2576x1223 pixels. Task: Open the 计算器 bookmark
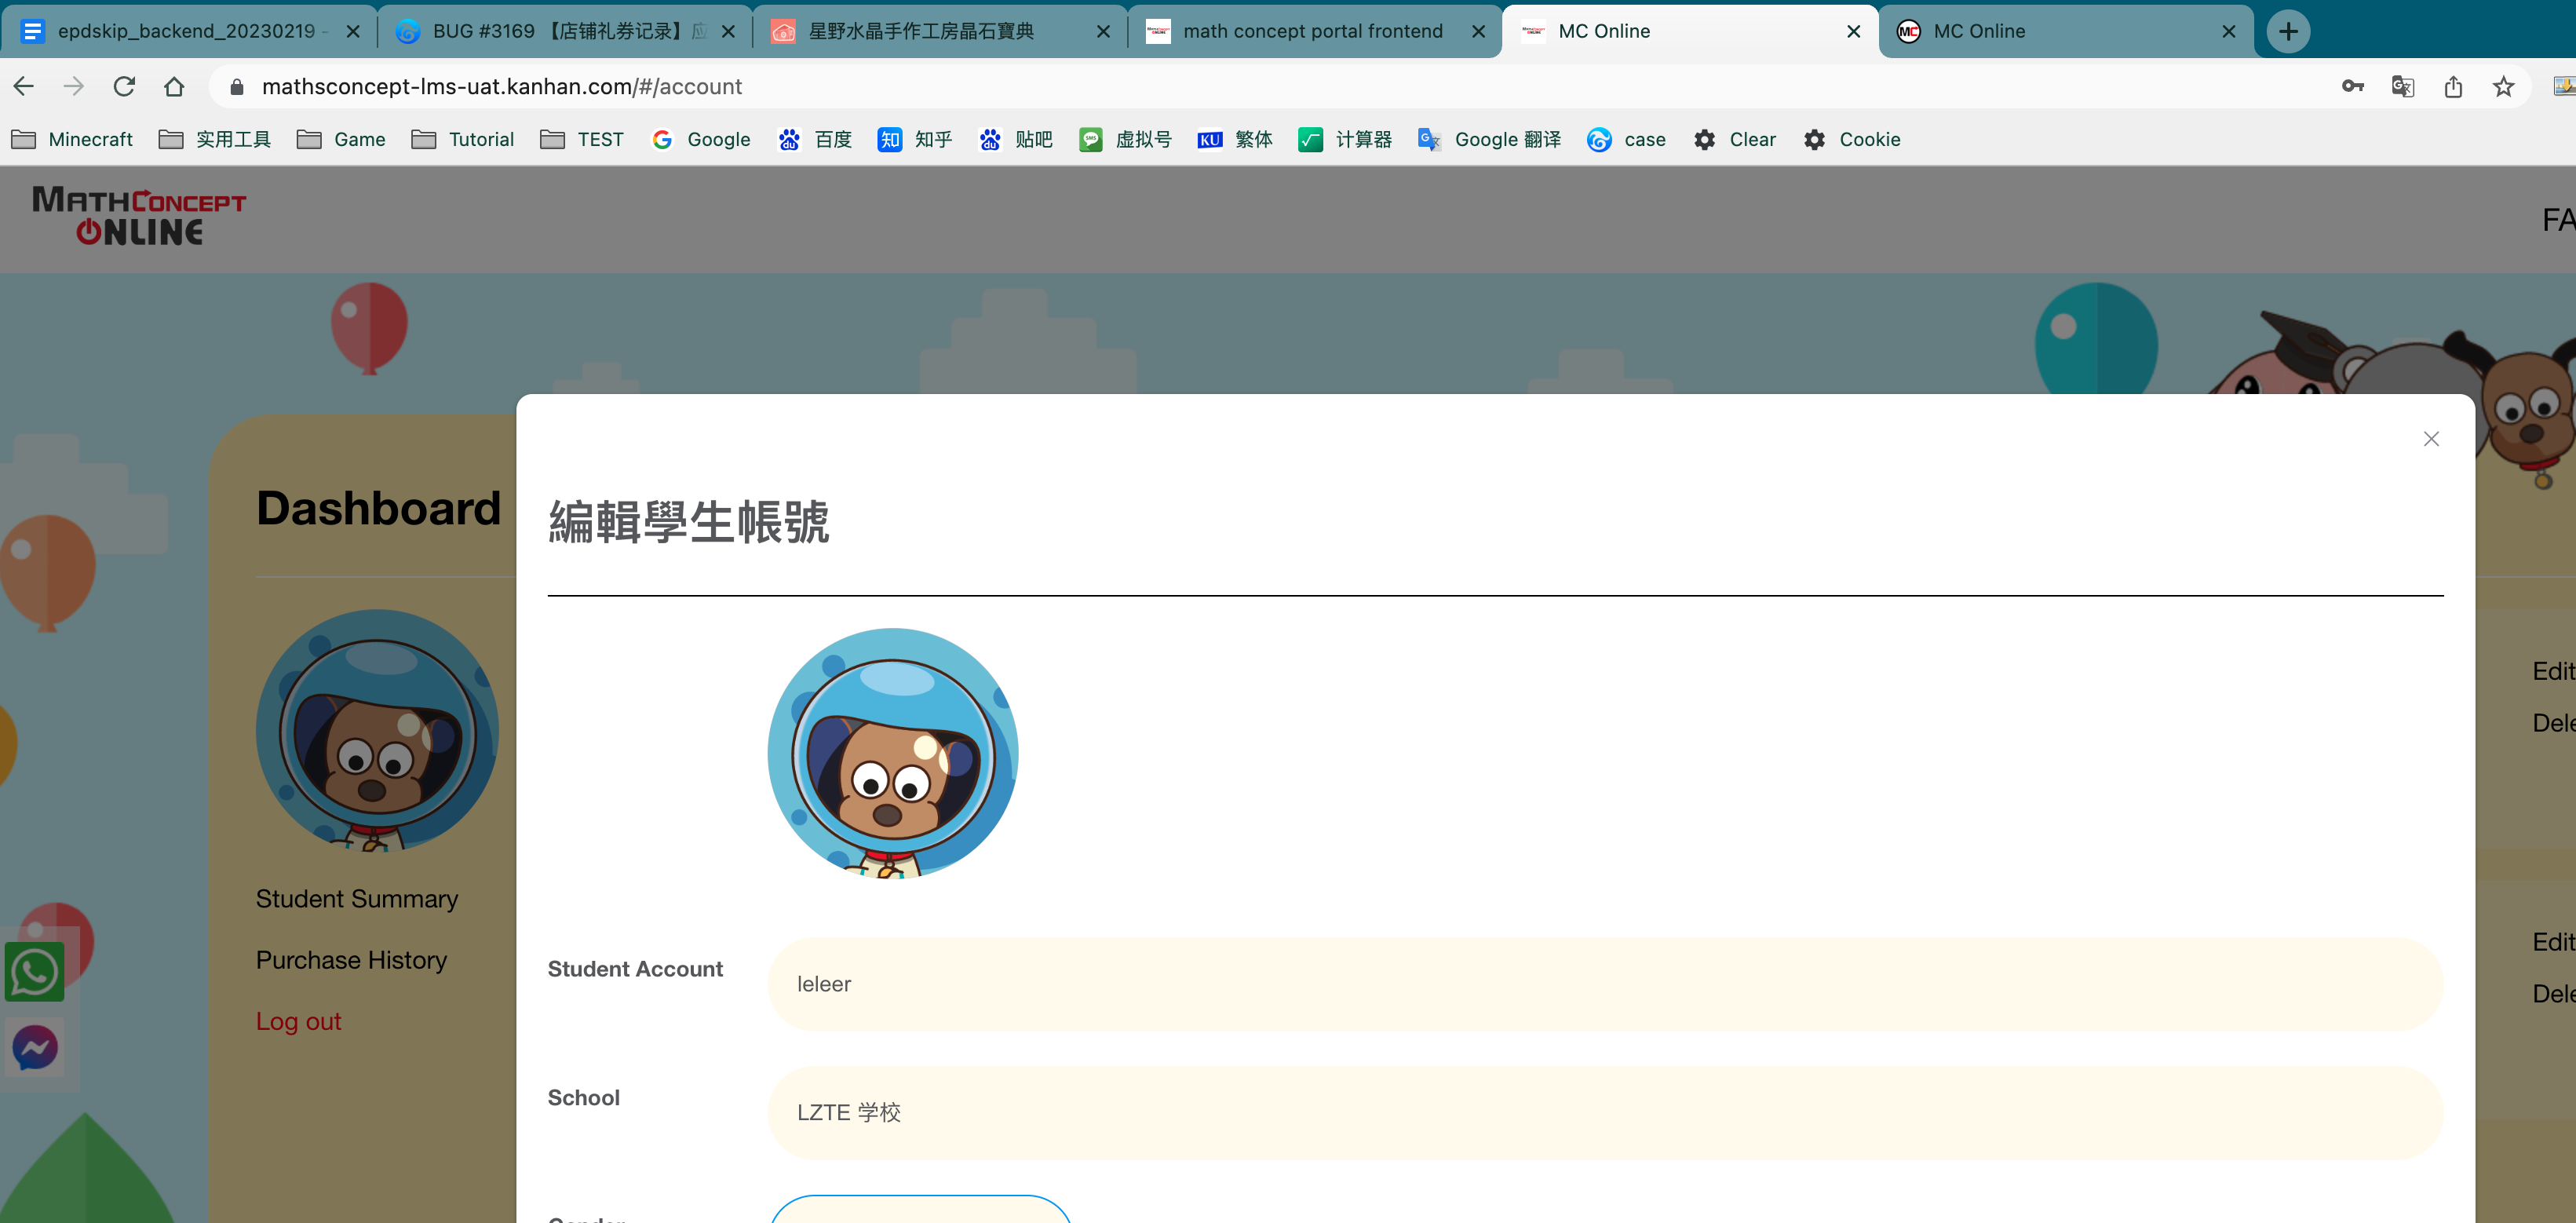[1345, 139]
